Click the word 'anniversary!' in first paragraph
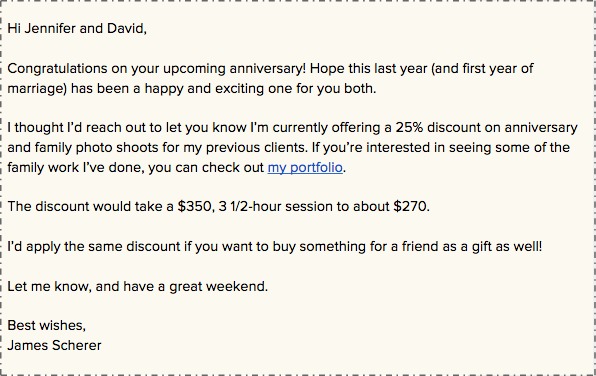Viewport: 596px width, 376px height. (x=268, y=69)
